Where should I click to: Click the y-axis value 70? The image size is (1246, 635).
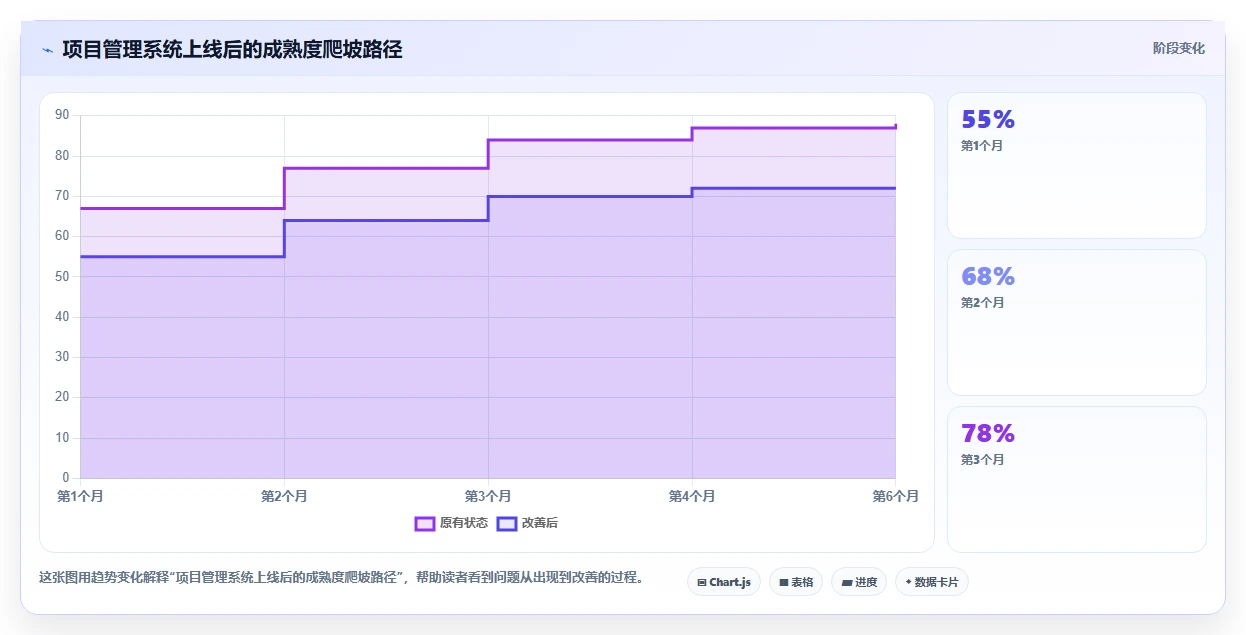[x=62, y=196]
